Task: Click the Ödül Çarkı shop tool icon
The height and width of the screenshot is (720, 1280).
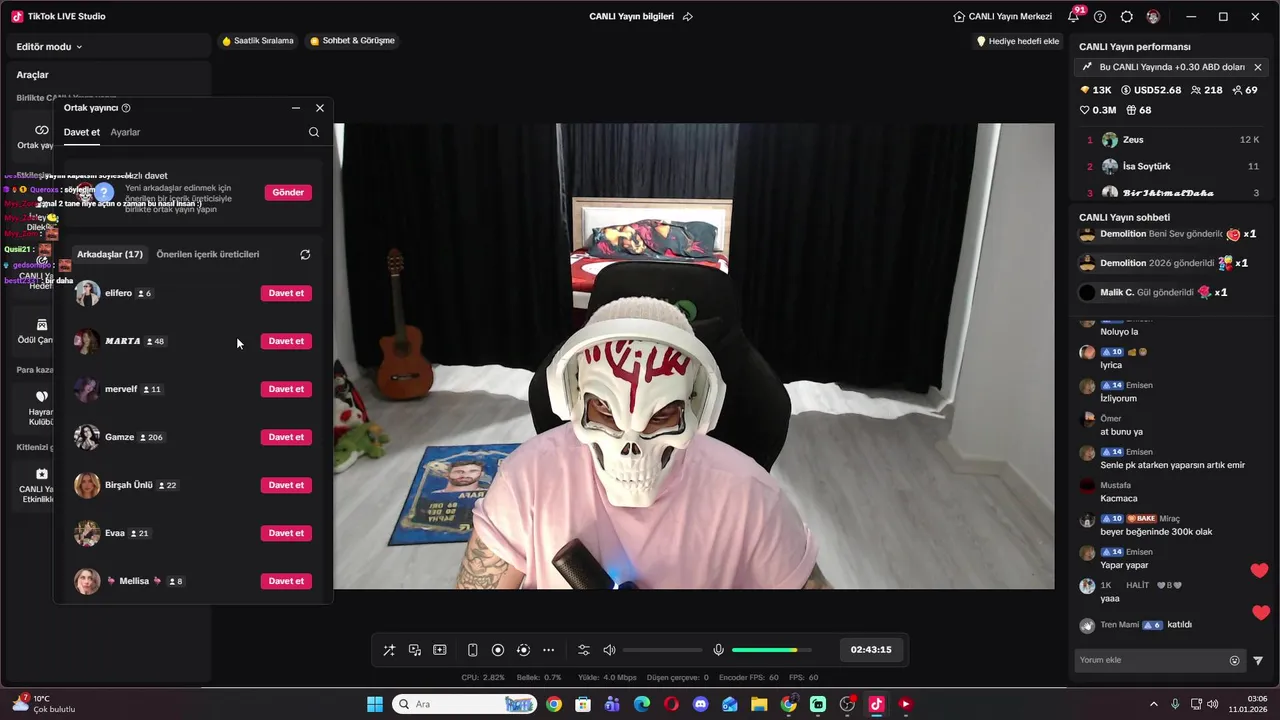Action: tap(41, 325)
